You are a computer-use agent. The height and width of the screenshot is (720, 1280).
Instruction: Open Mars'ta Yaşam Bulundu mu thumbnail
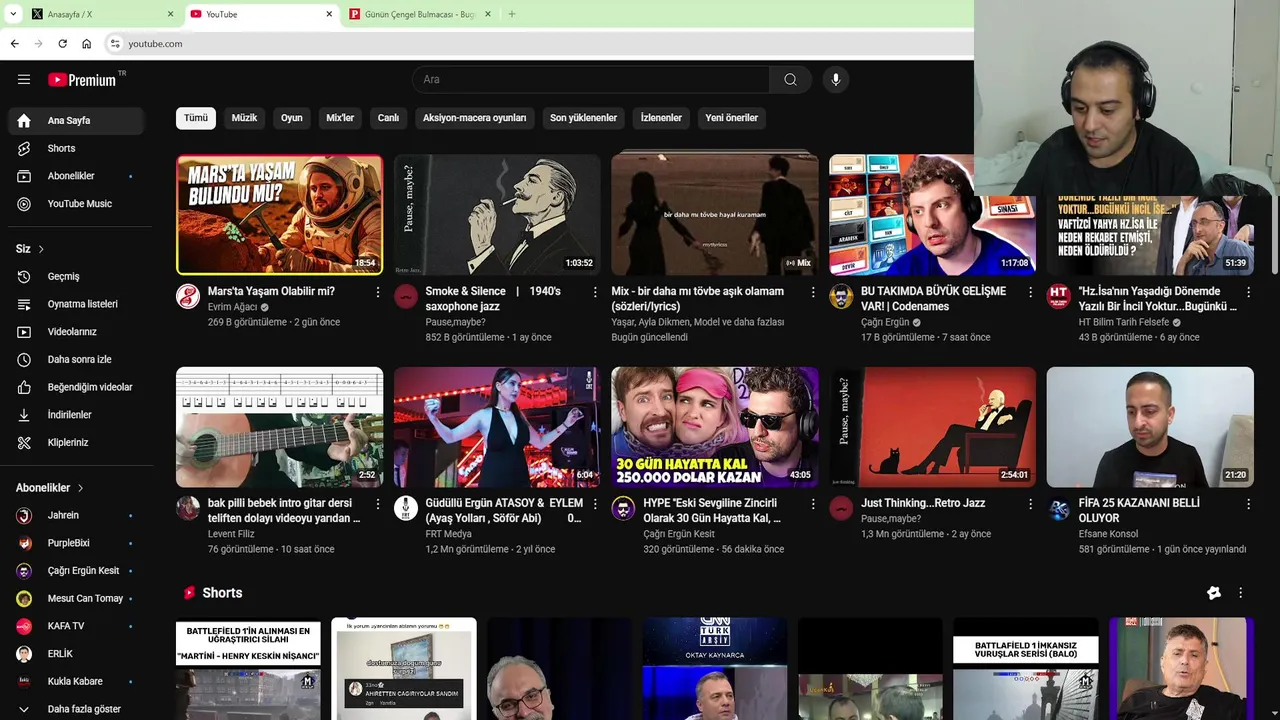pyautogui.click(x=279, y=214)
